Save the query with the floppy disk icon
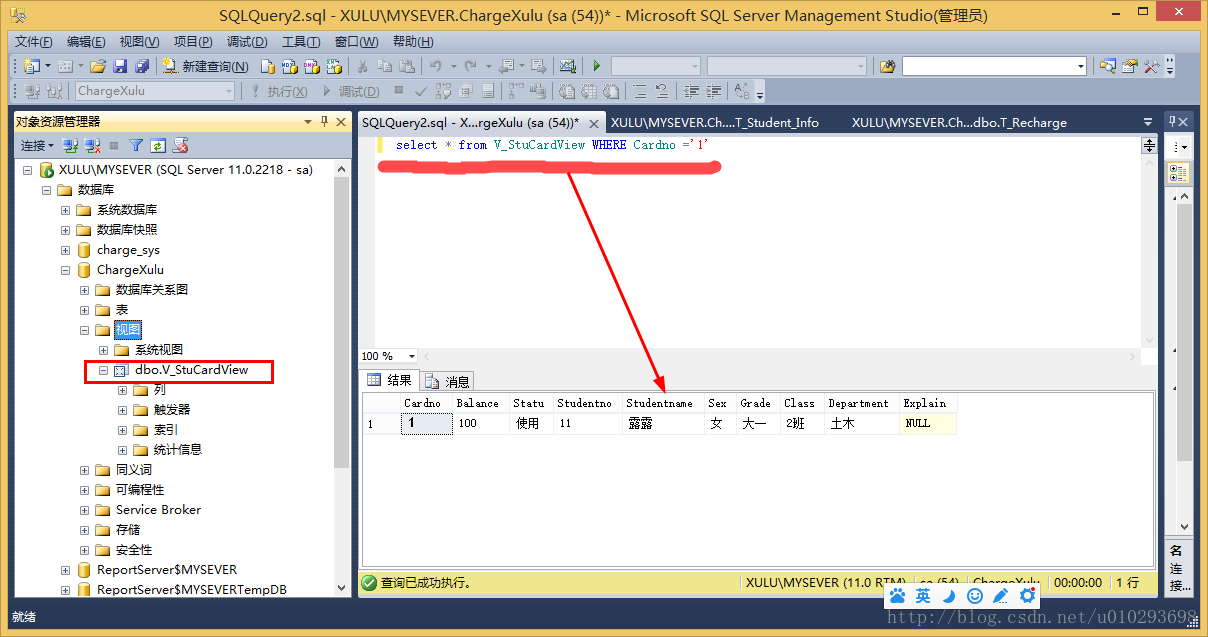Viewport: 1208px width, 637px height. (x=120, y=66)
